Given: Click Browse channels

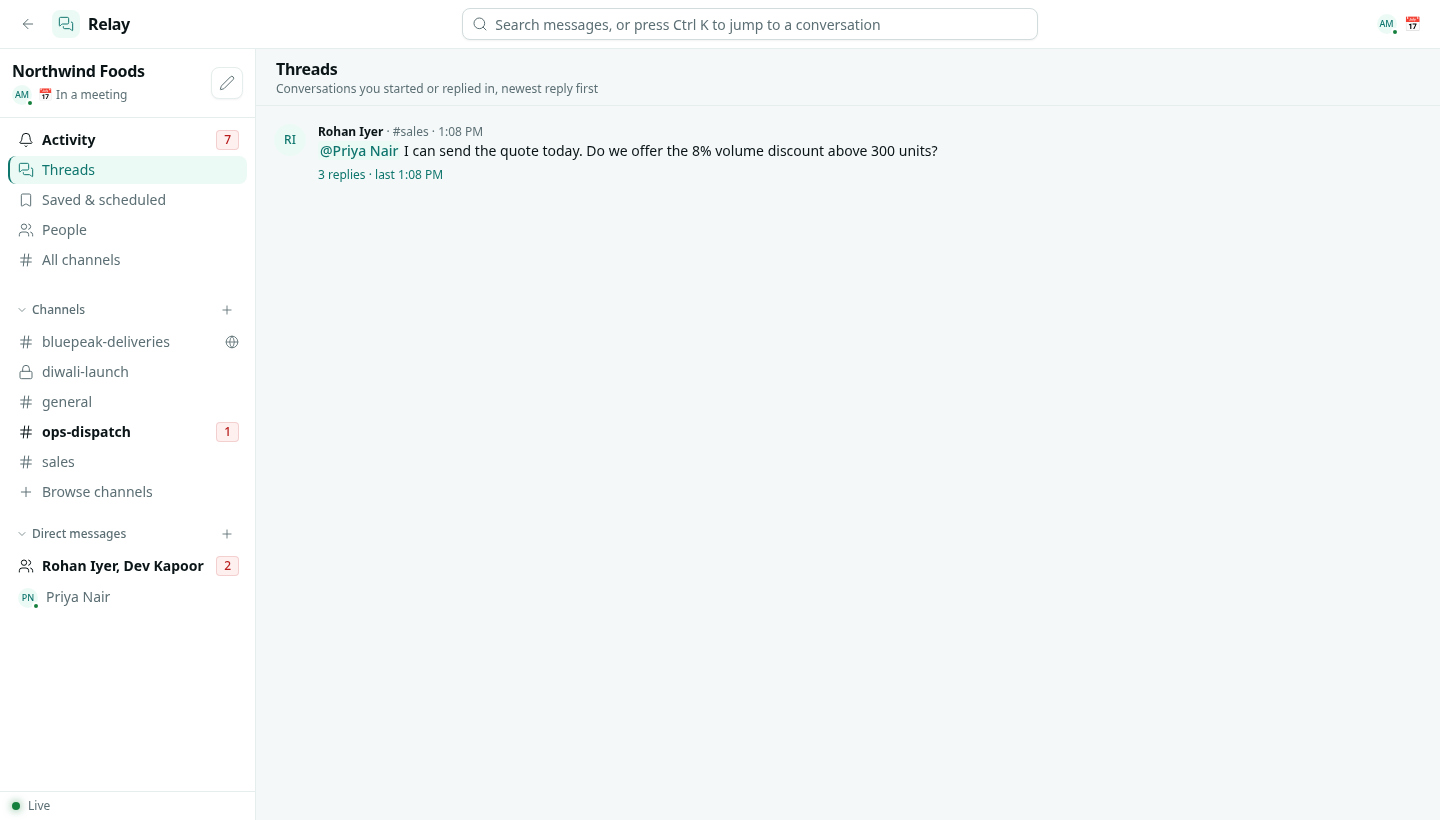Looking at the screenshot, I should [x=127, y=492].
